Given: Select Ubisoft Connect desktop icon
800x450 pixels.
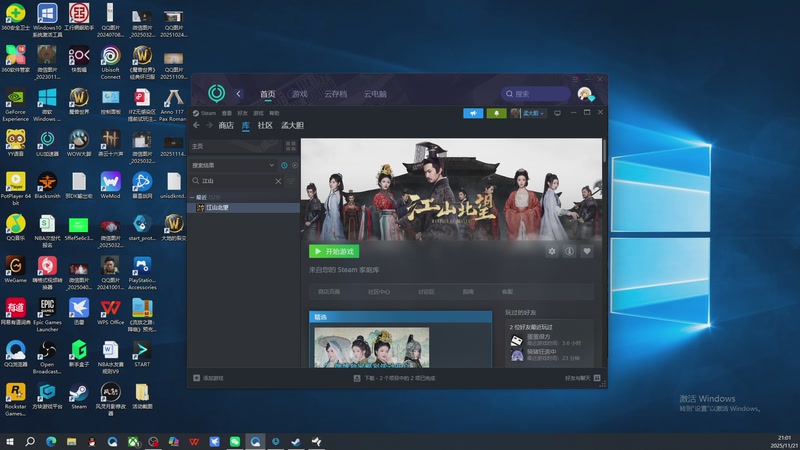Looking at the screenshot, I should (110, 62).
